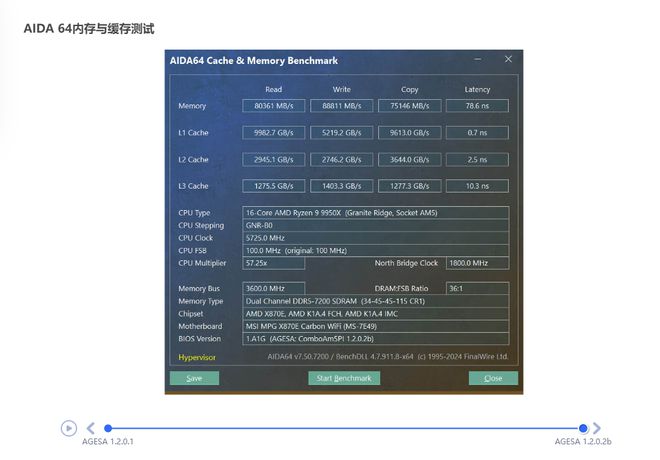Click the Latency column header
Screen dimensions: 660x460
click(x=477, y=89)
